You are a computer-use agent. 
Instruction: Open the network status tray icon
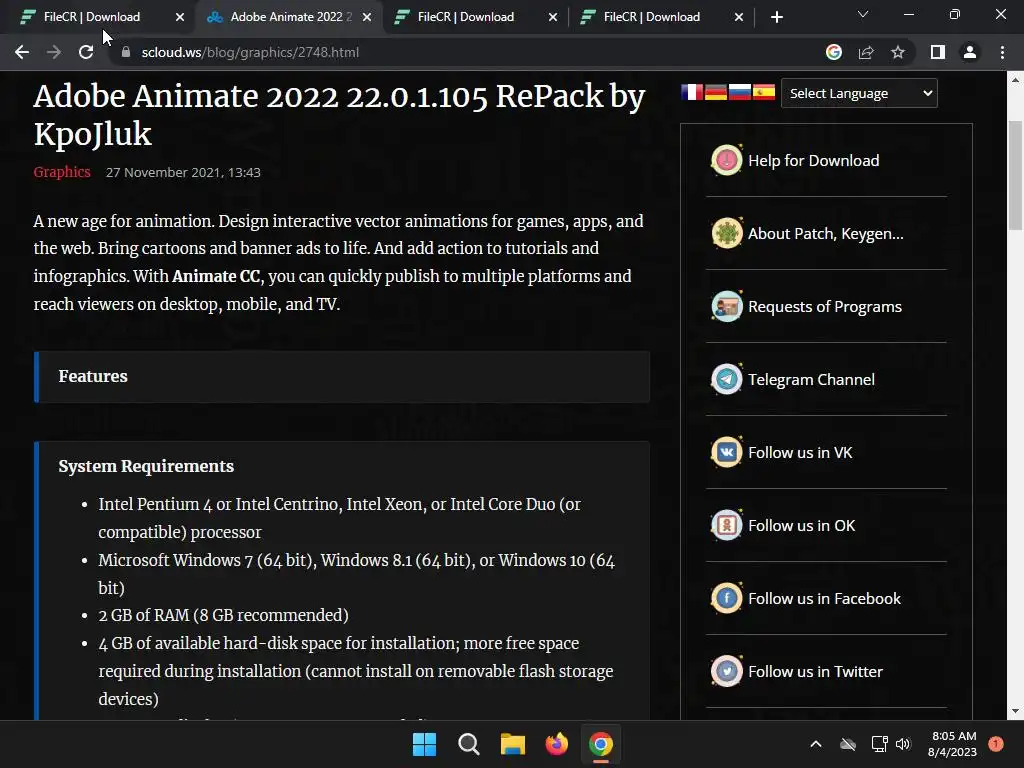tap(879, 744)
